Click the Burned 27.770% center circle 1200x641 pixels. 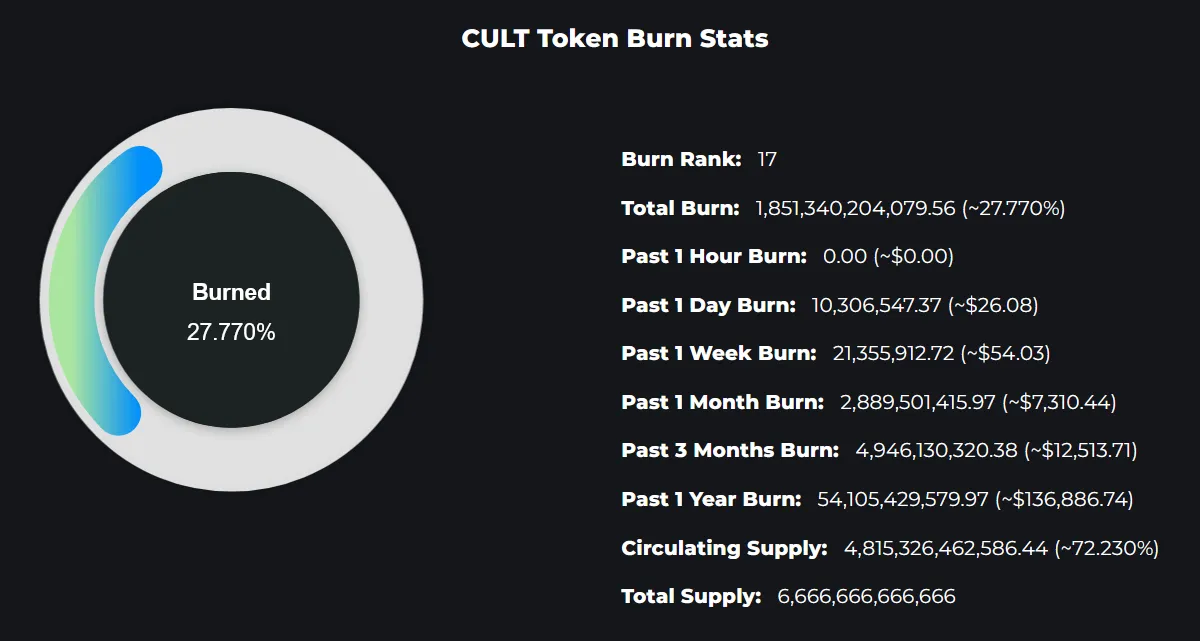point(231,300)
